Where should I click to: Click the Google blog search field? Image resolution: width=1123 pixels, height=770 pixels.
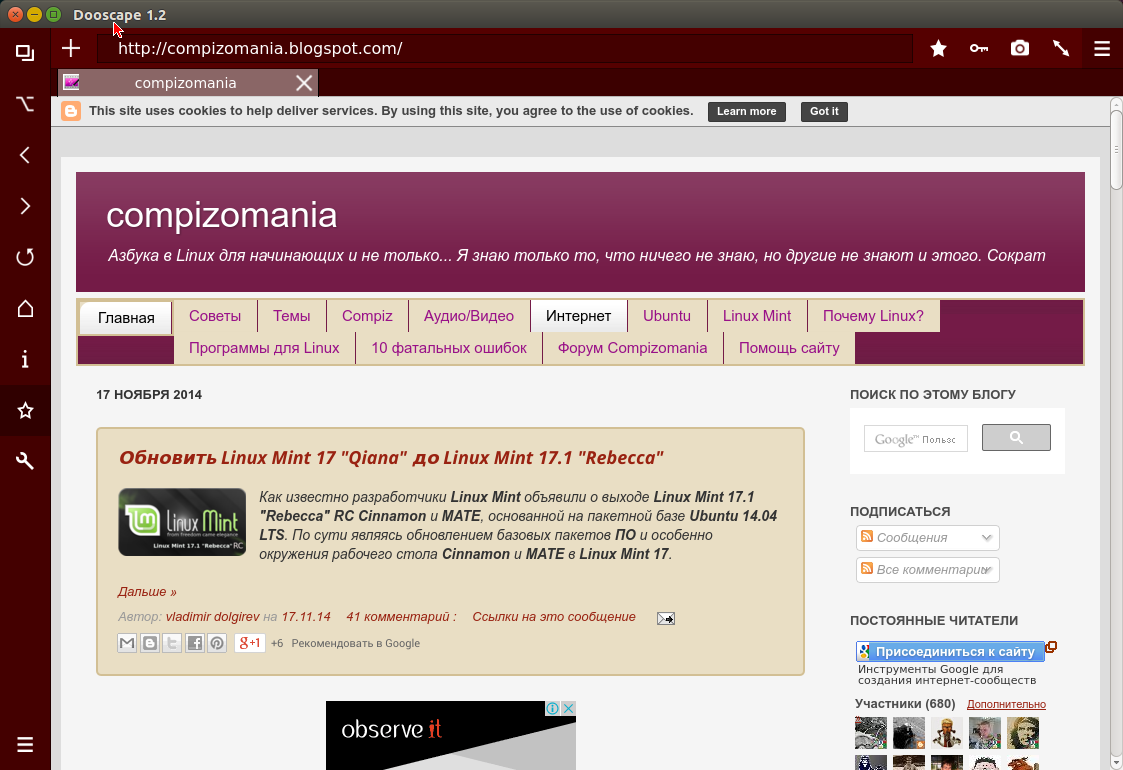[916, 439]
